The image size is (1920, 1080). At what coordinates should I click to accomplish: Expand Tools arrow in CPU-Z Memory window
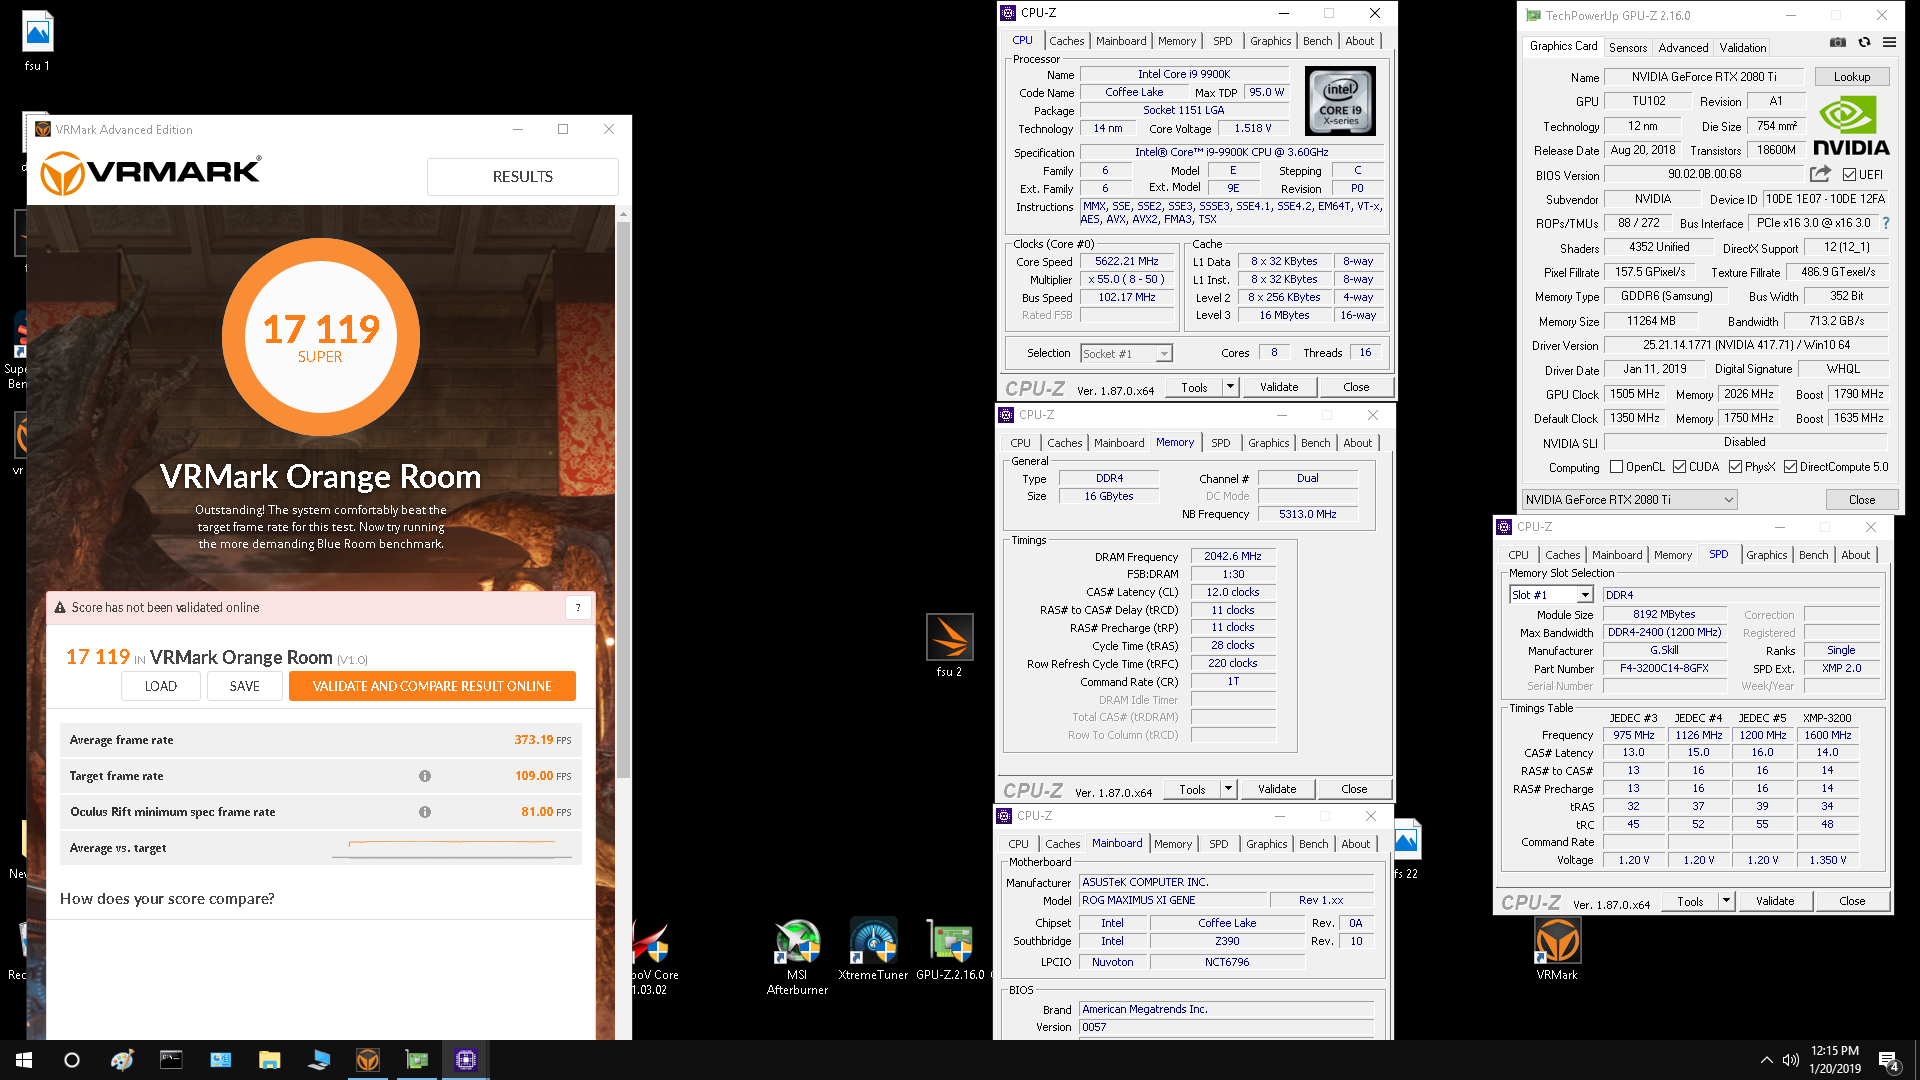click(x=1228, y=789)
